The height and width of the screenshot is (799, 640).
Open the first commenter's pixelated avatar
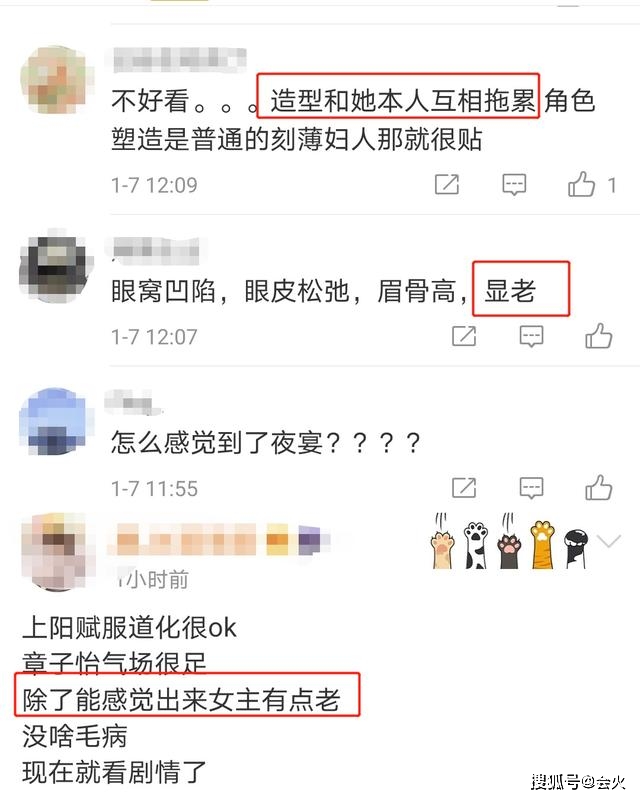(57, 79)
